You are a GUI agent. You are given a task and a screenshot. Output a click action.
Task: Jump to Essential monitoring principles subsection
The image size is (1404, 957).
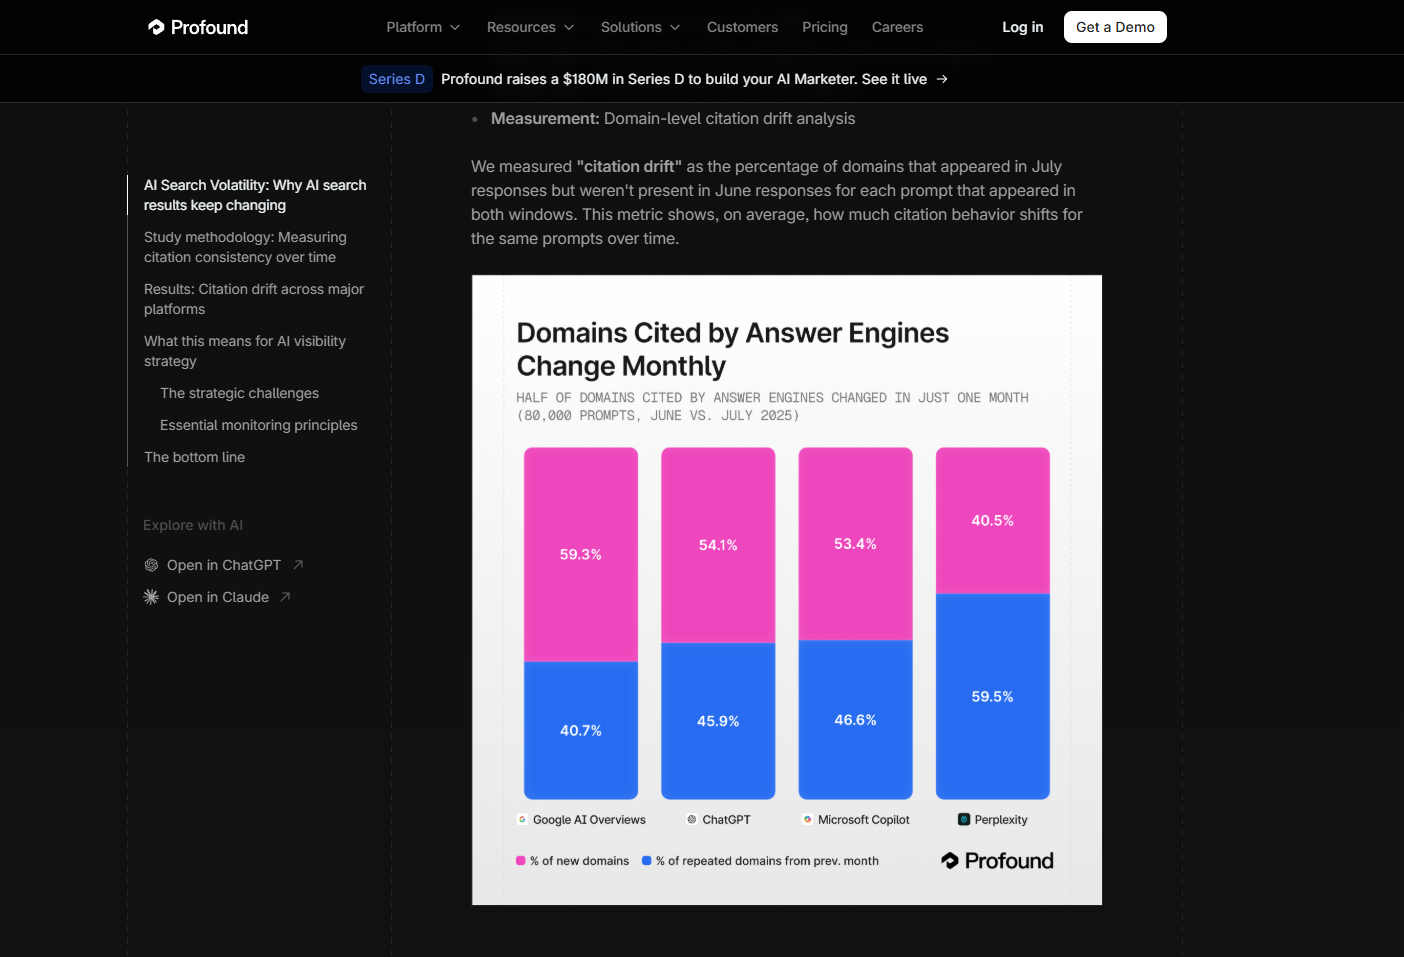pos(259,425)
